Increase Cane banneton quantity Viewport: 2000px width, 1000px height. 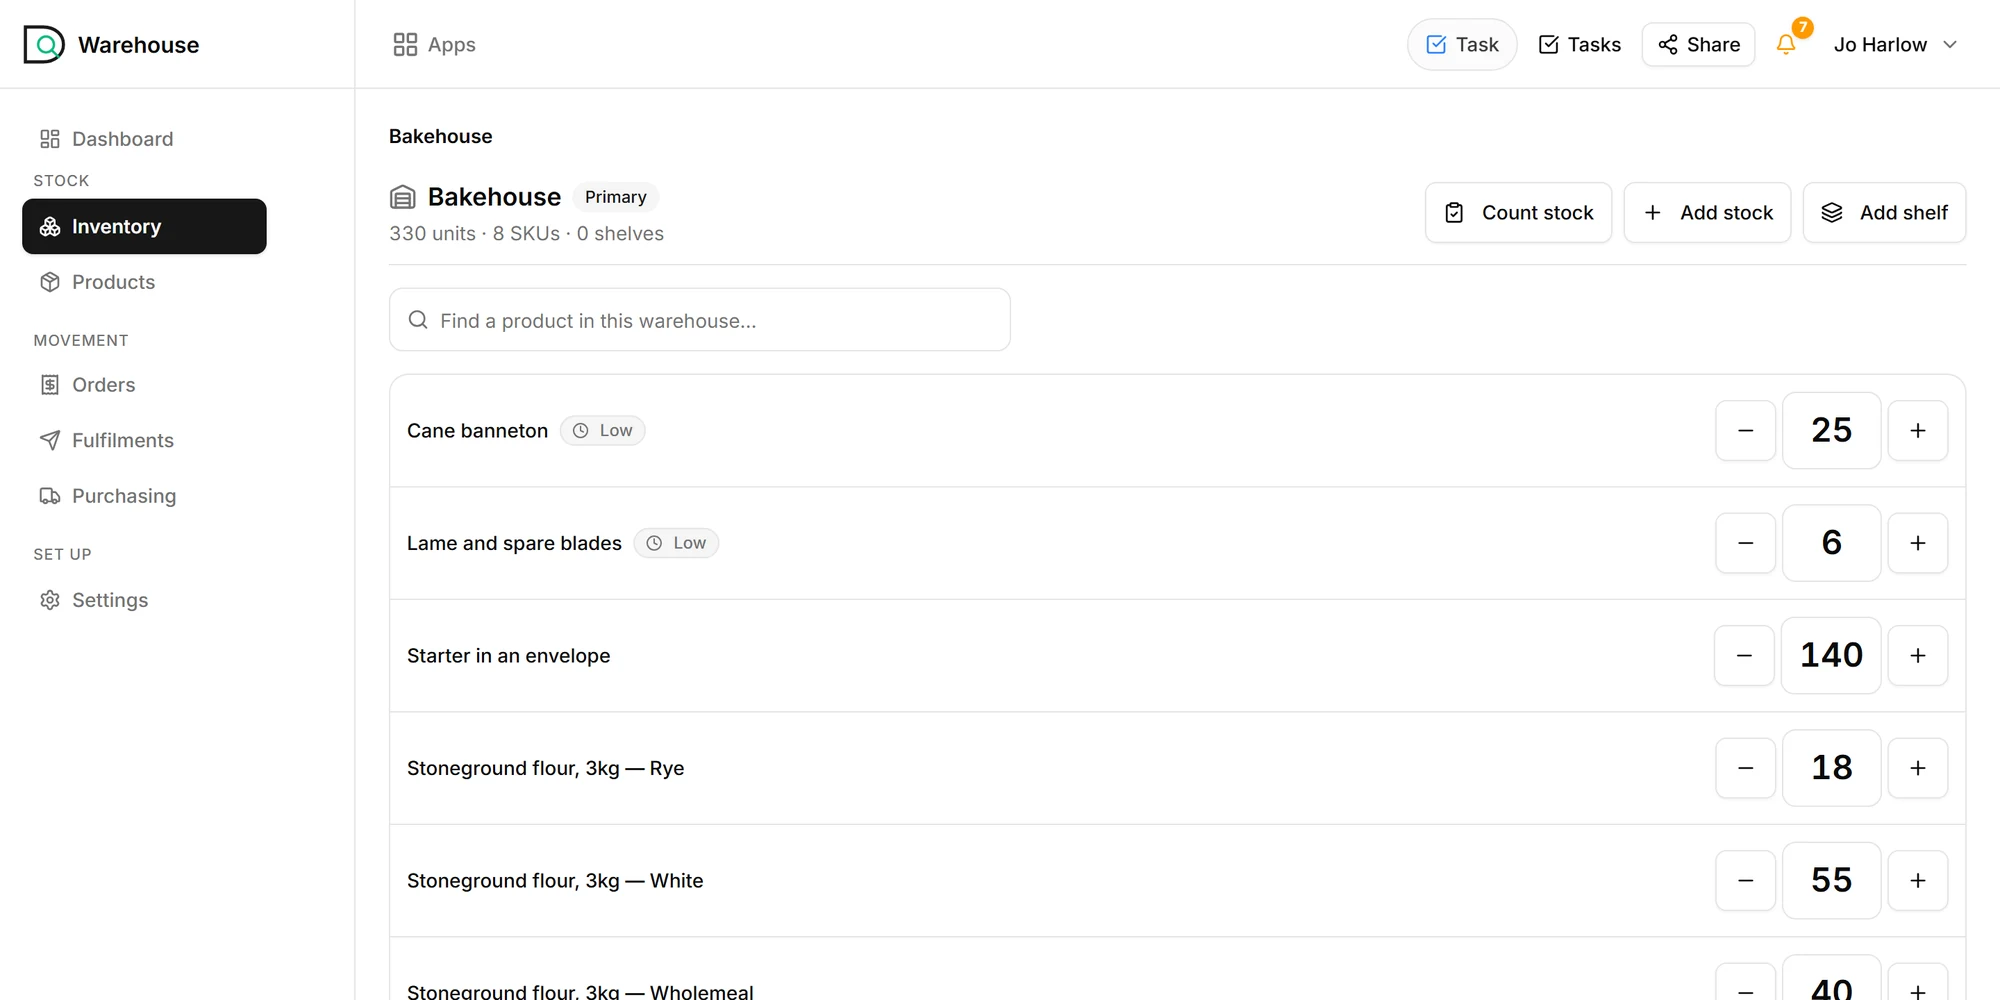1917,431
